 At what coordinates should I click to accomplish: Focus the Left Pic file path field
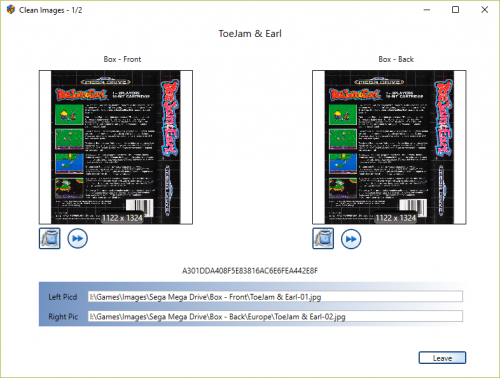pyautogui.click(x=275, y=296)
